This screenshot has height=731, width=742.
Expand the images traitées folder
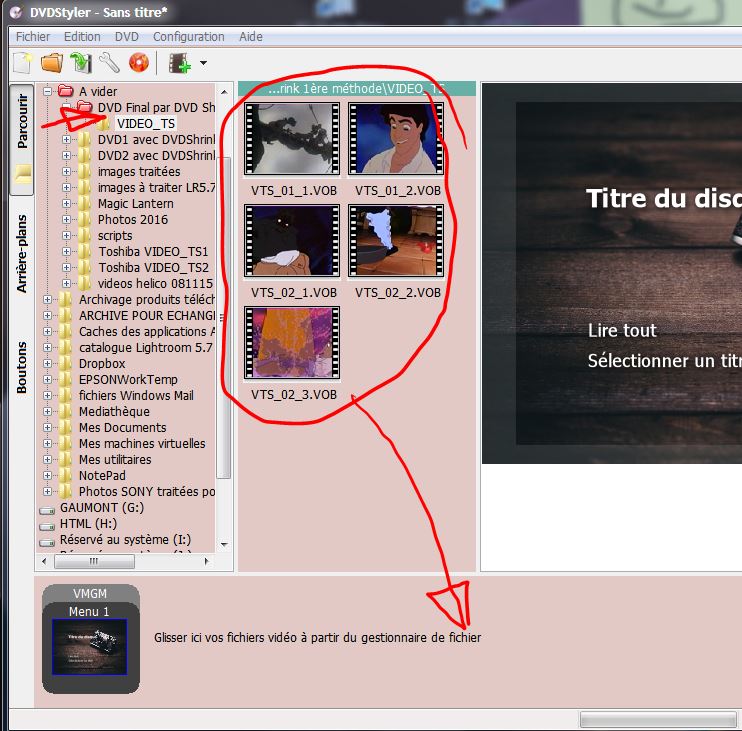click(x=66, y=171)
